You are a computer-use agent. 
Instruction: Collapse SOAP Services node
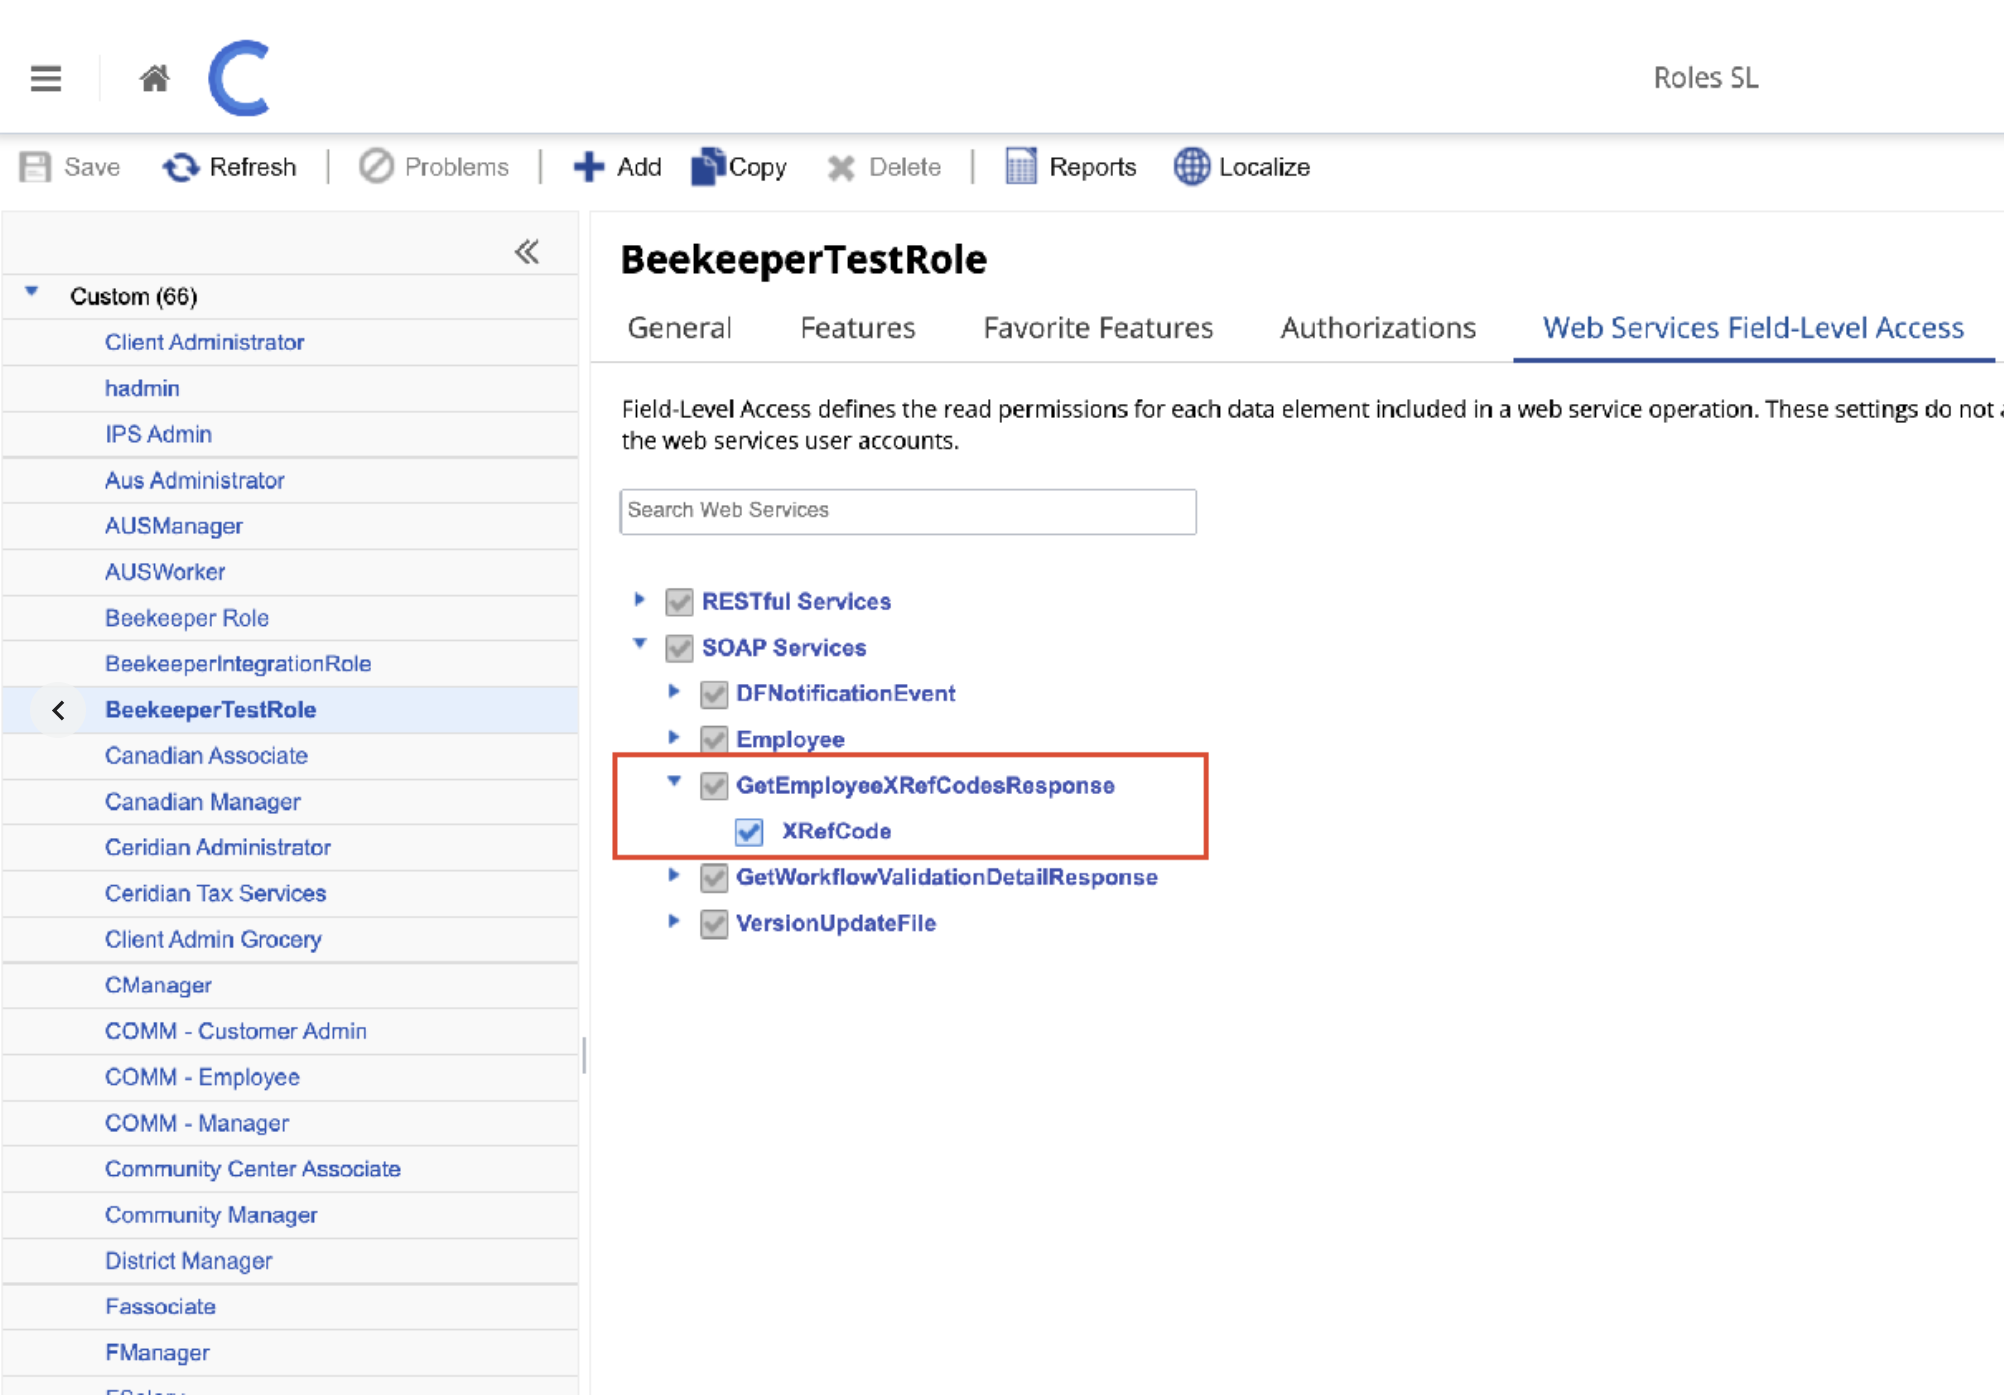tap(640, 645)
